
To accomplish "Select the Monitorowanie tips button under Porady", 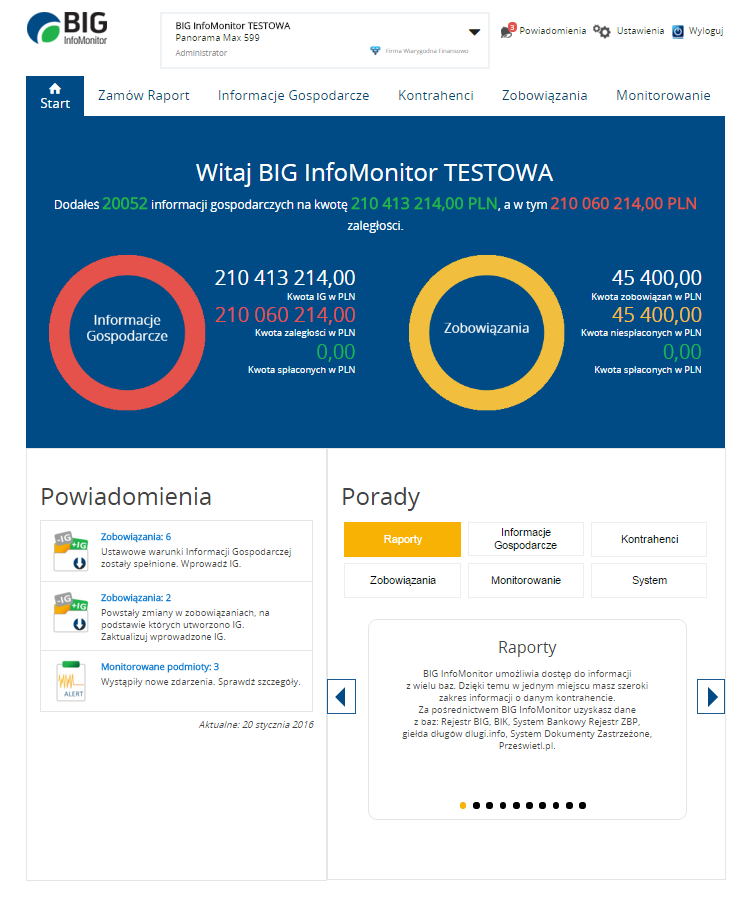I will pyautogui.click(x=526, y=581).
